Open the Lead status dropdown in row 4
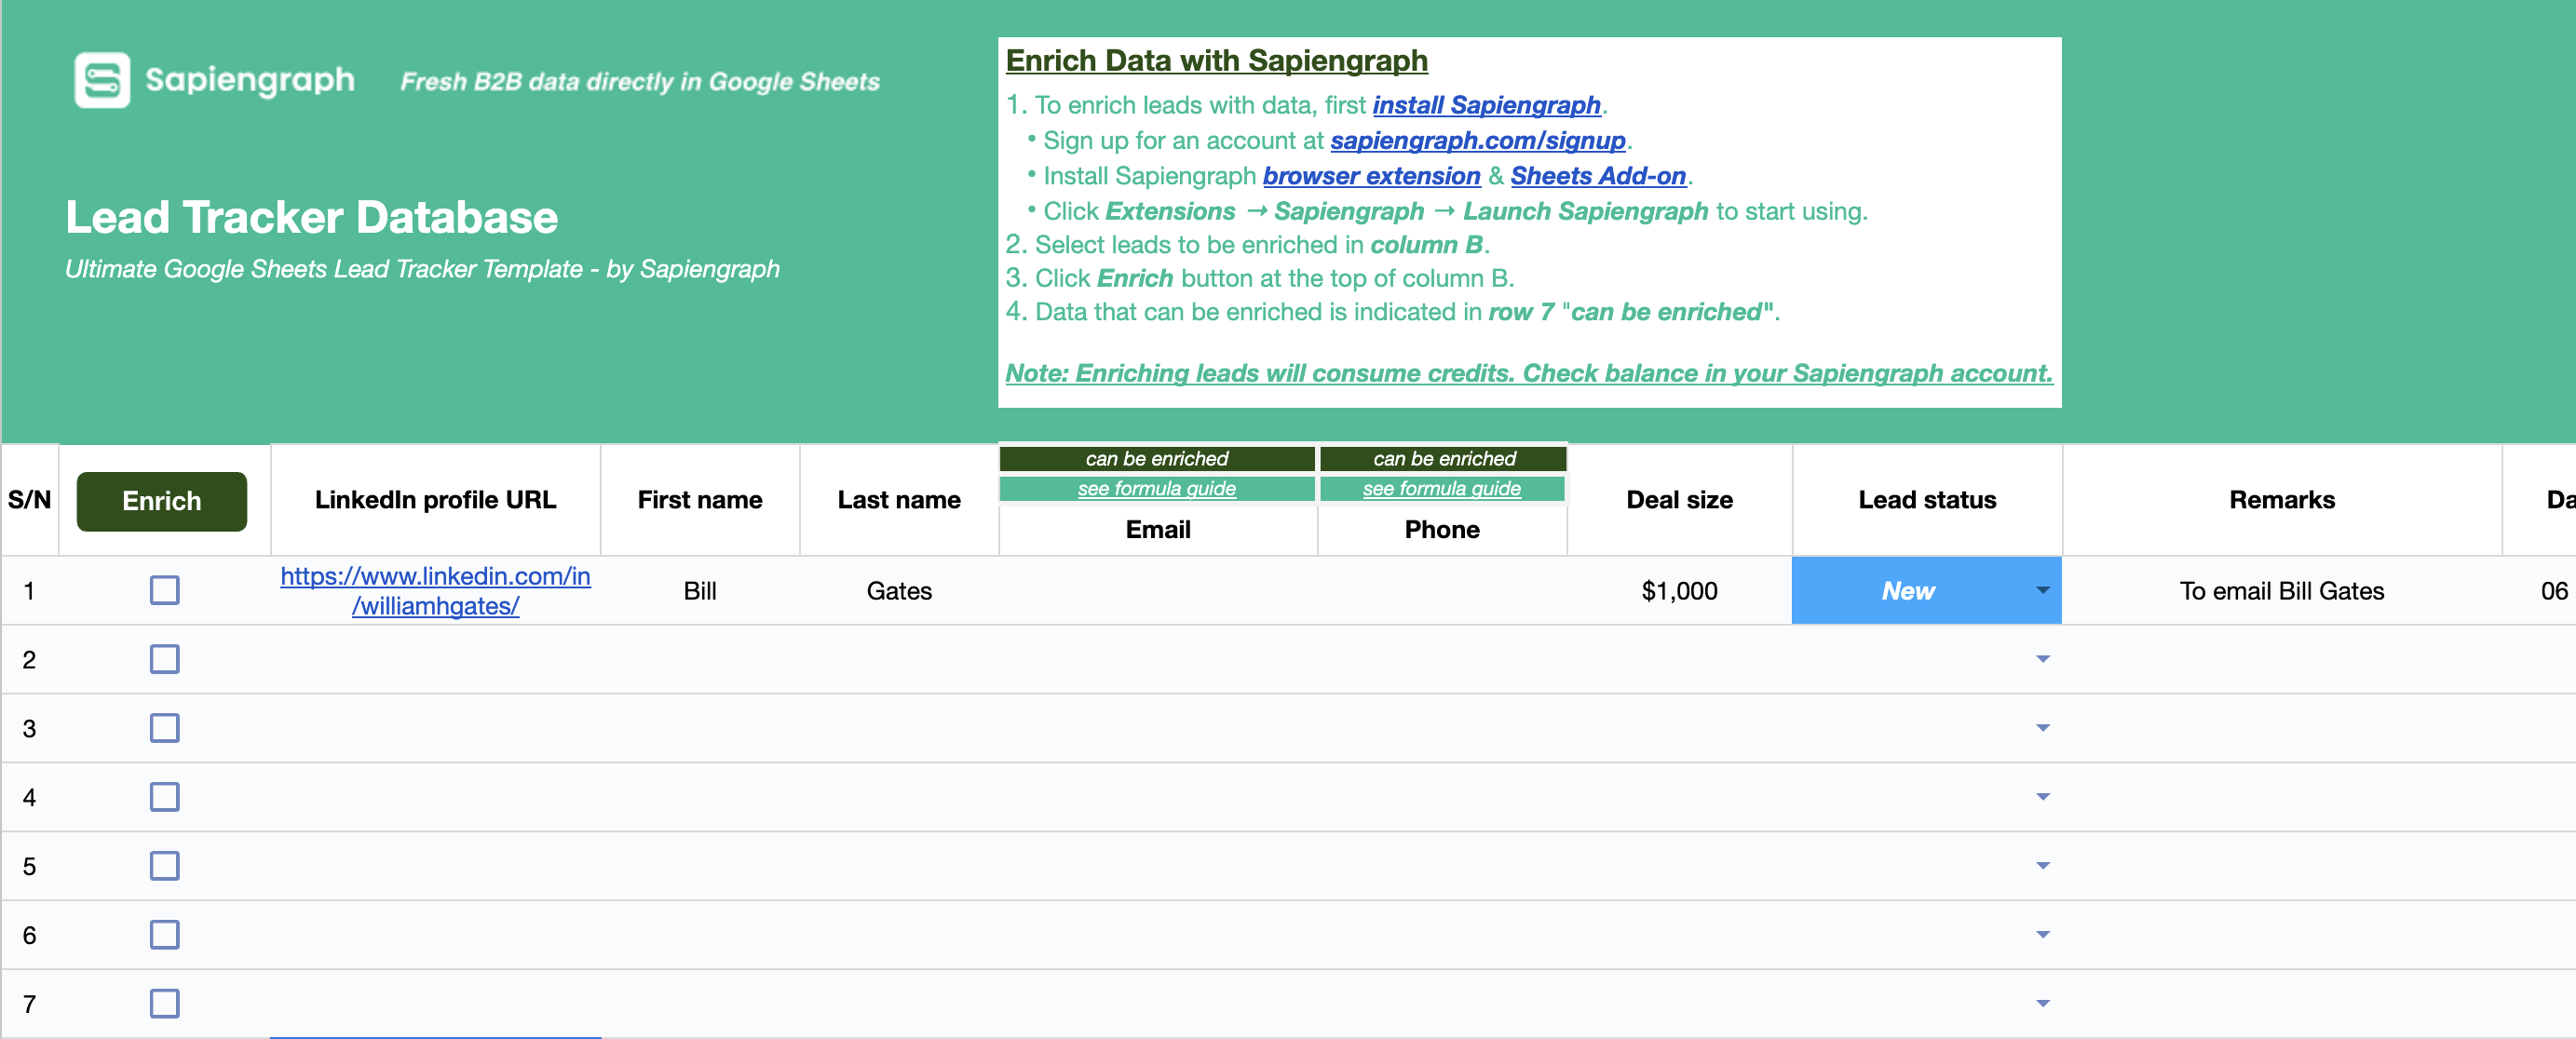2576x1039 pixels. 2043,797
